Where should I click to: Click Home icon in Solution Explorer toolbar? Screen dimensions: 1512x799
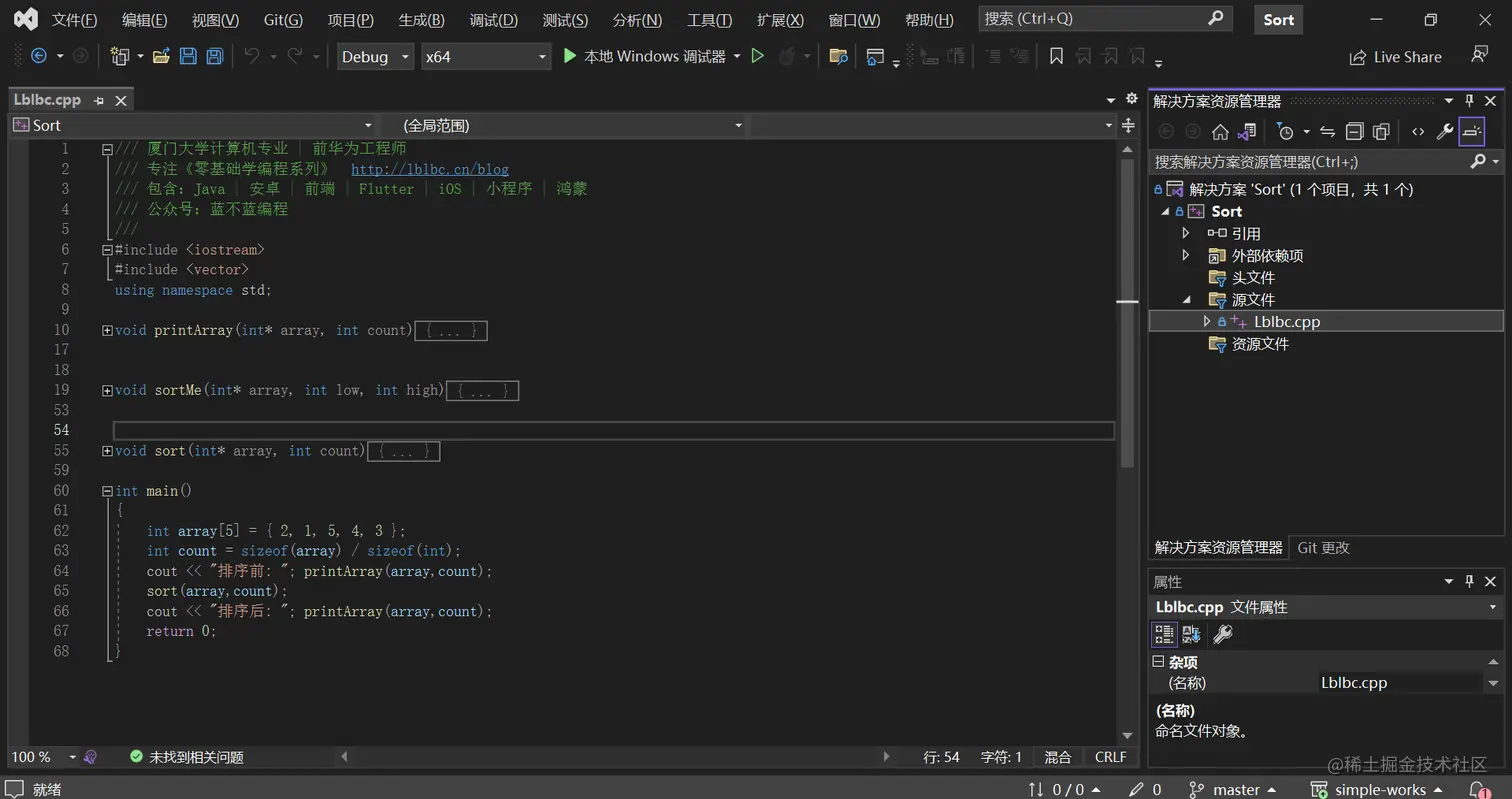(1220, 131)
